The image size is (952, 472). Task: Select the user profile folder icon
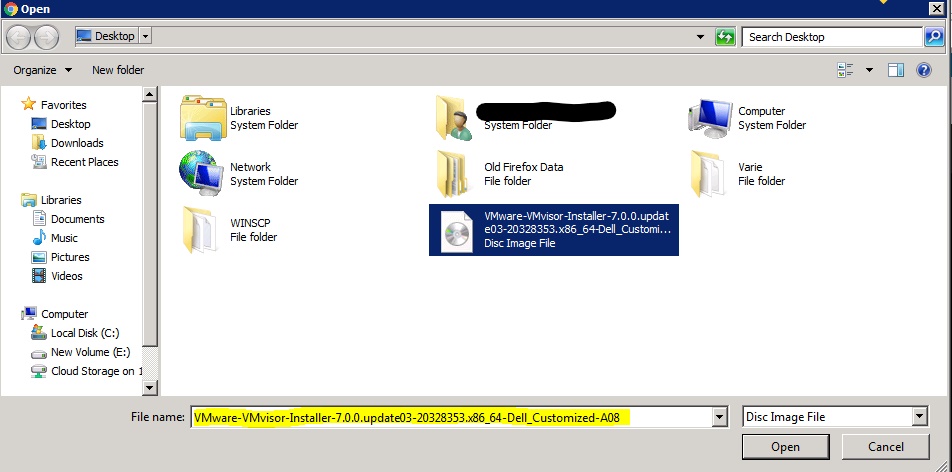(454, 118)
